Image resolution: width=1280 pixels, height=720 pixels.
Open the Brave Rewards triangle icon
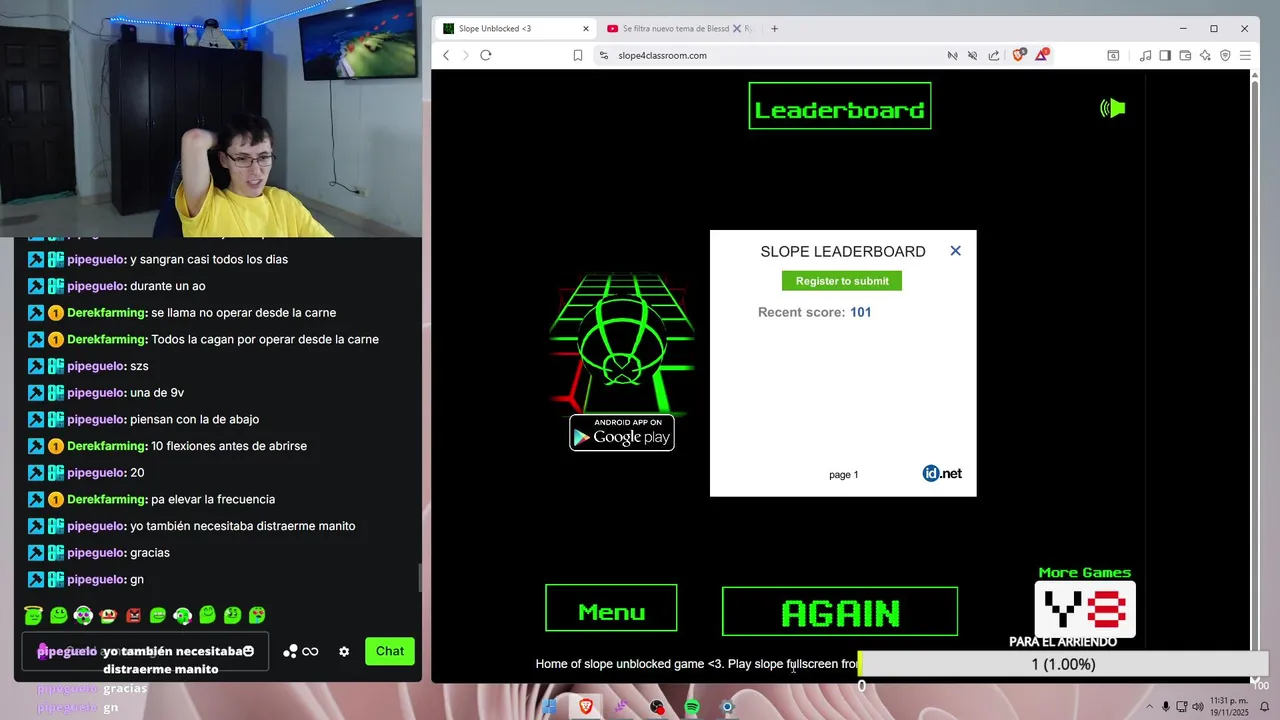pos(1042,54)
